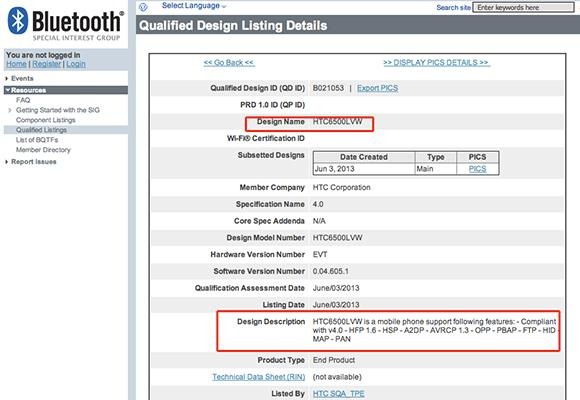Click the PICS column header

coord(478,157)
